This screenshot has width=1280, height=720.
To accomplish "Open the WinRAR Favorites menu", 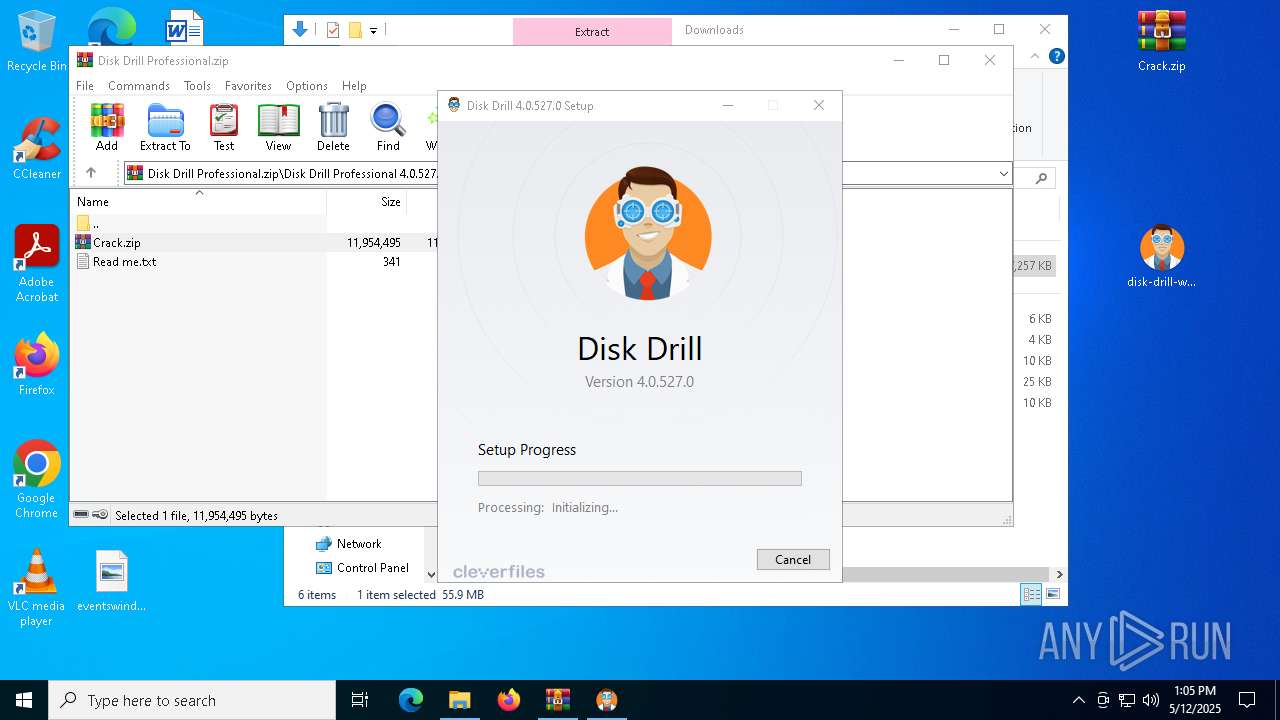I will 248,86.
